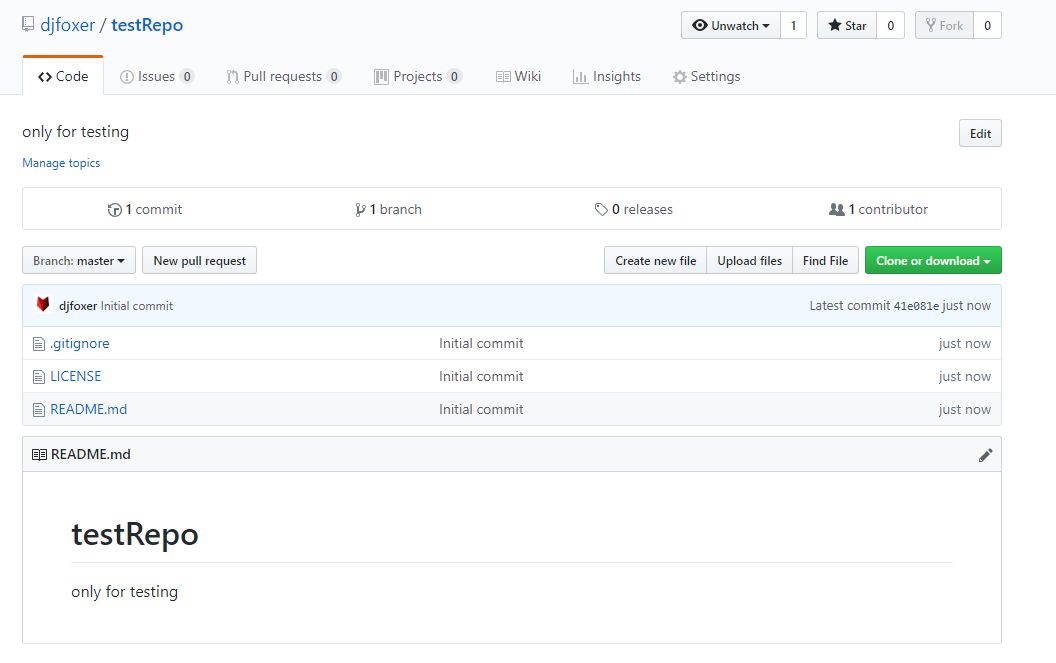1056x663 pixels.
Task: Click the Upload files button
Action: click(750, 261)
